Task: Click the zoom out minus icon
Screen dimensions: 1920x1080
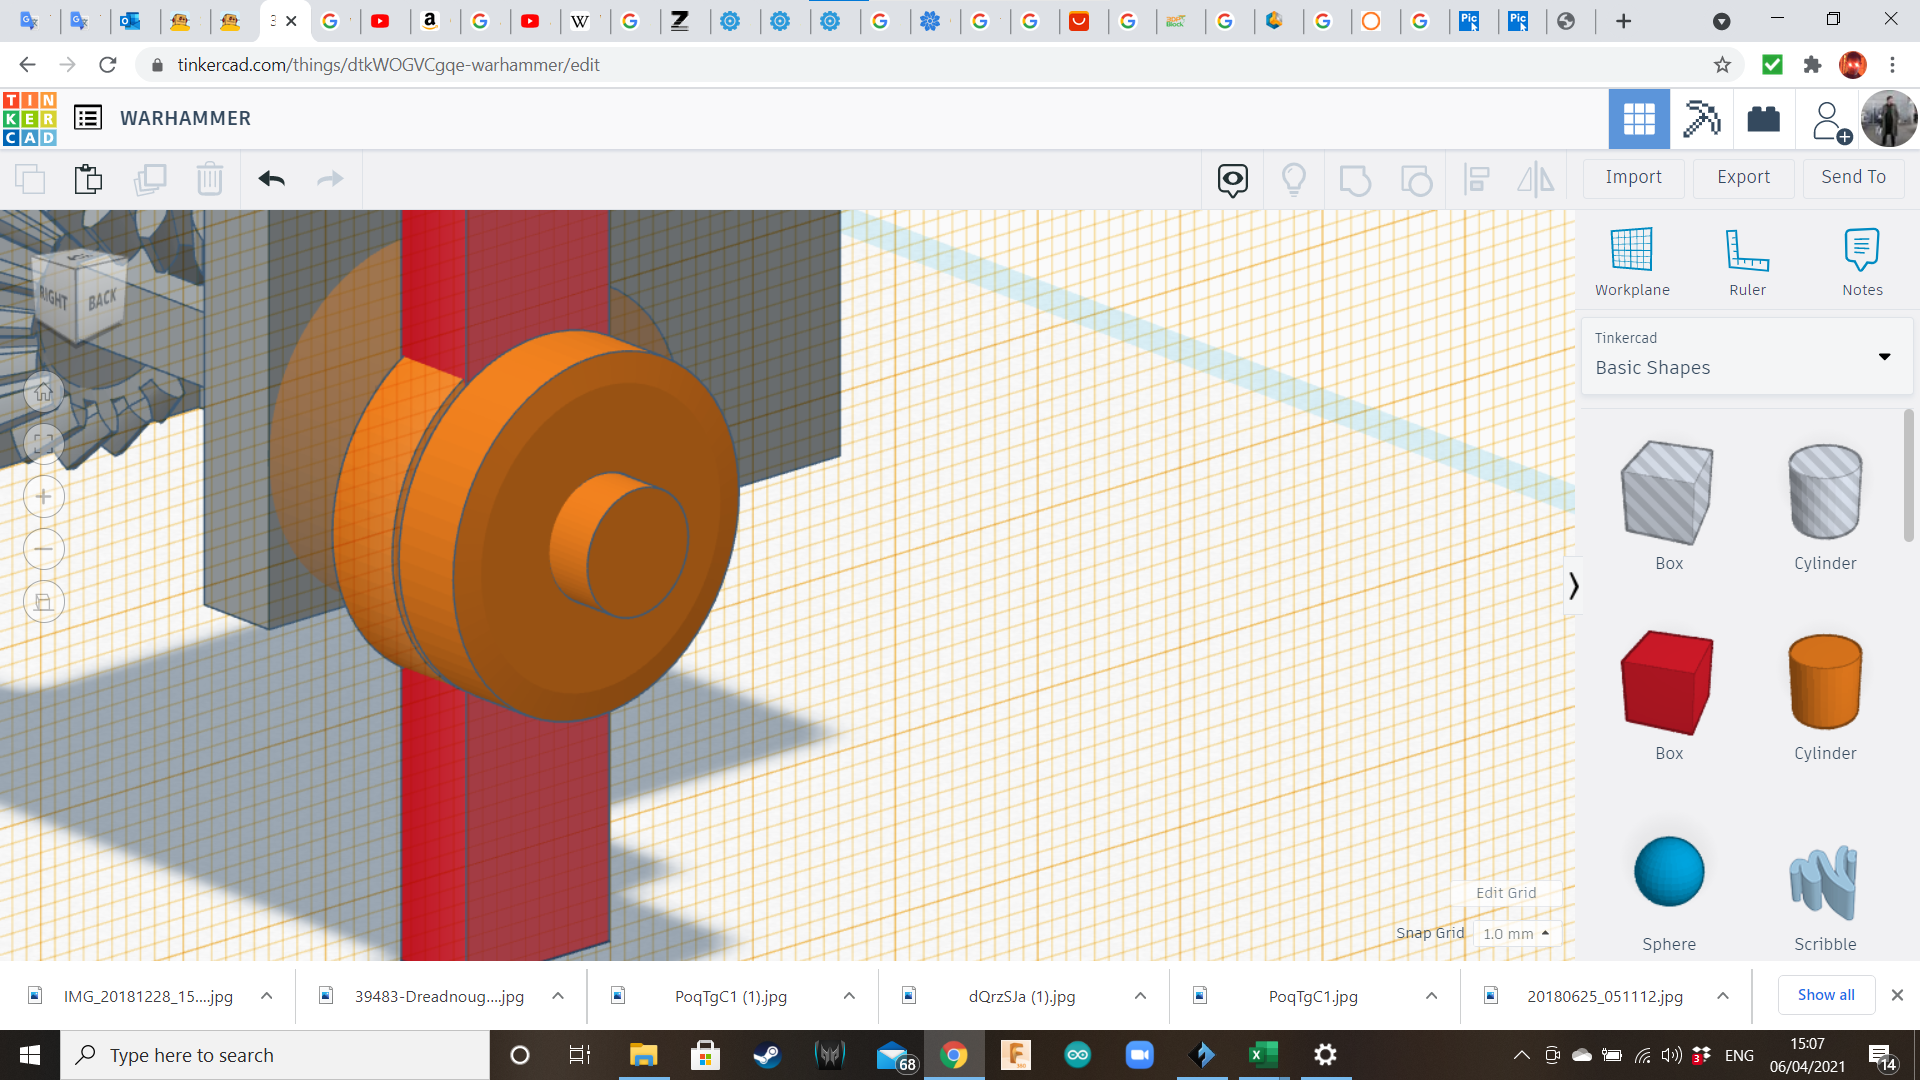Action: tap(44, 549)
